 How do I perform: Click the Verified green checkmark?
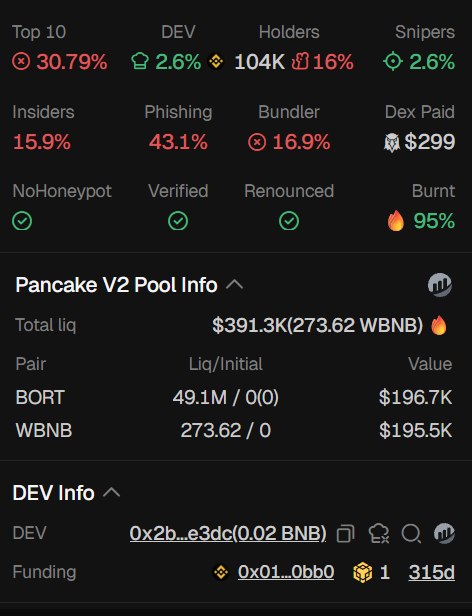(x=178, y=221)
